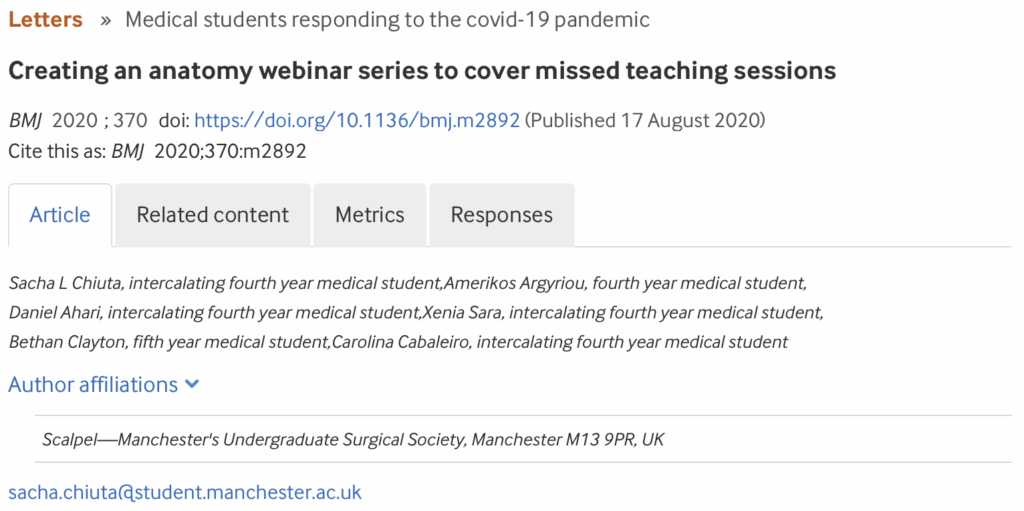Click the article title heading
Viewport: 1024px width, 511px height.
tap(422, 71)
